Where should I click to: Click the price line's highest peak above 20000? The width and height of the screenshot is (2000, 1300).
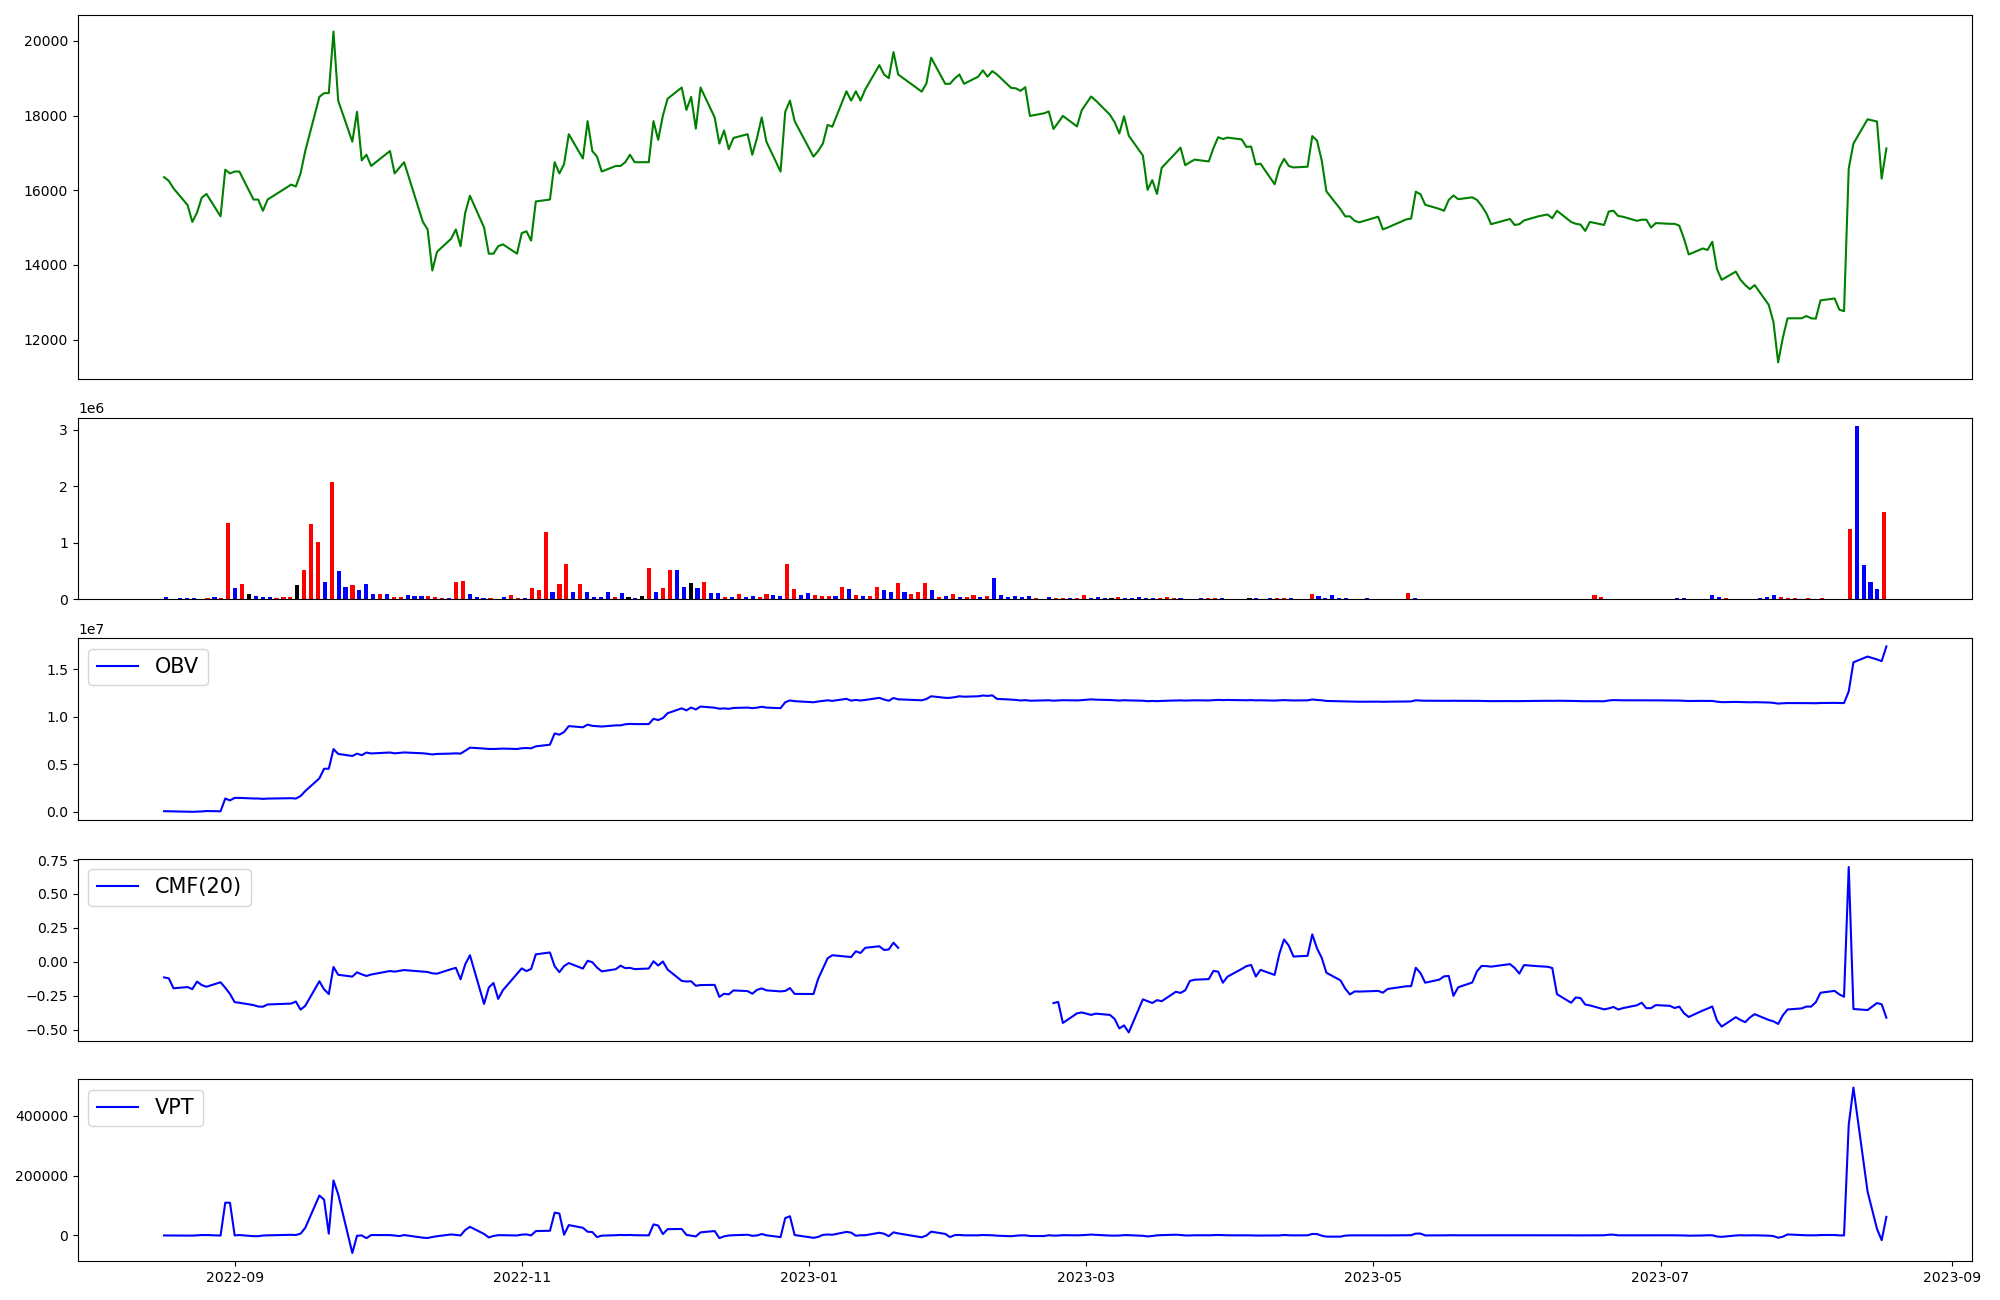(x=333, y=32)
